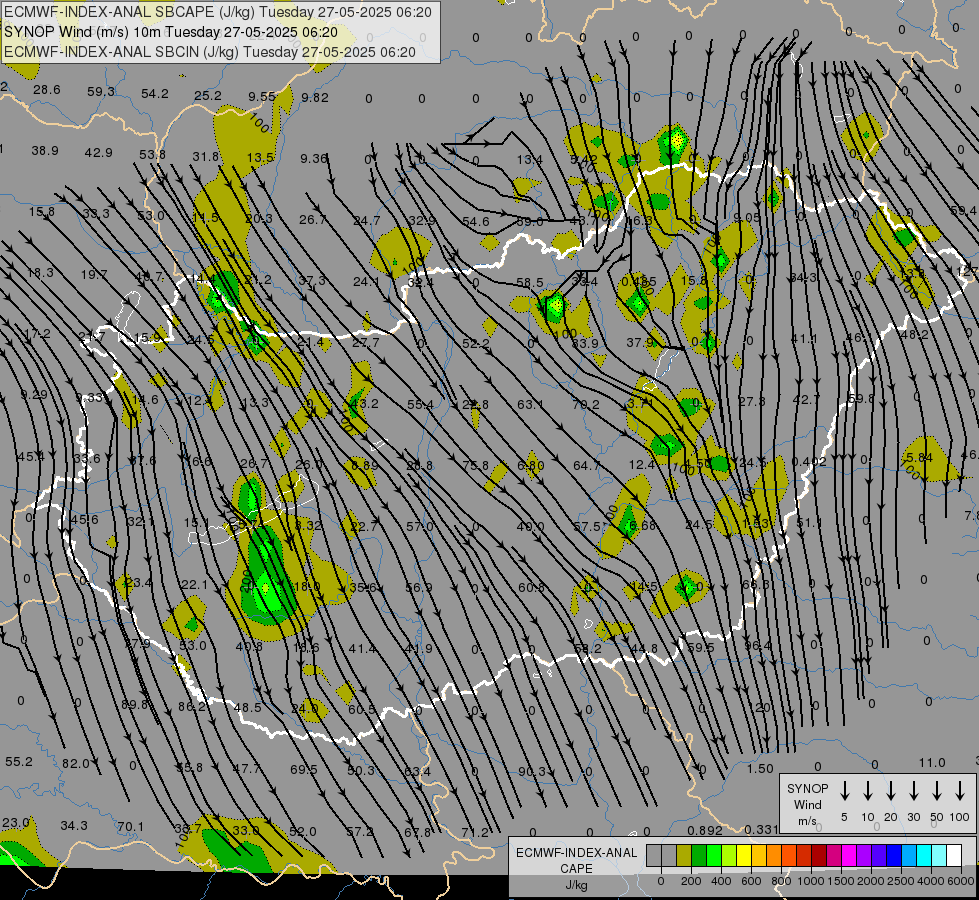Click the map value '0.331'
The height and width of the screenshot is (900, 979).
tap(761, 829)
